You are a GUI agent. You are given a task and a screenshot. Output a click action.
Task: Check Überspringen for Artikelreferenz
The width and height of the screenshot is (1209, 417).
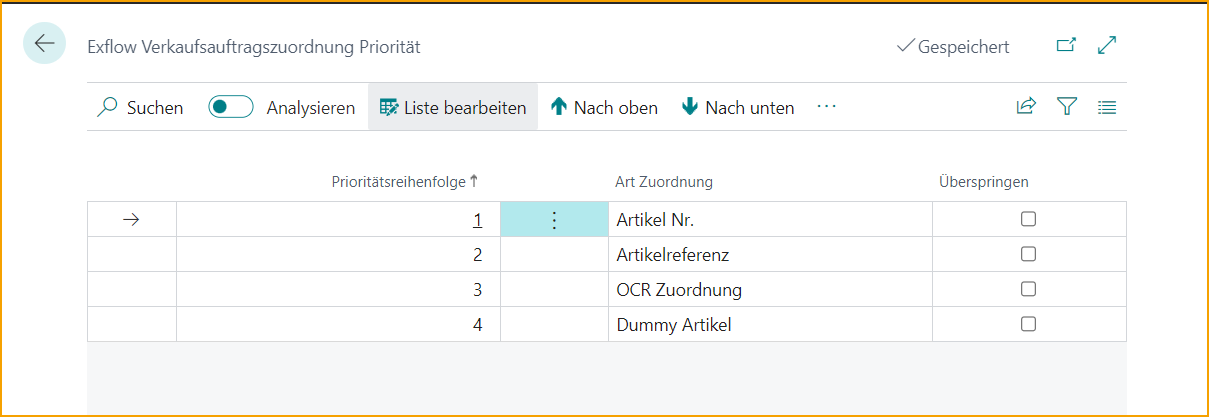(1028, 255)
